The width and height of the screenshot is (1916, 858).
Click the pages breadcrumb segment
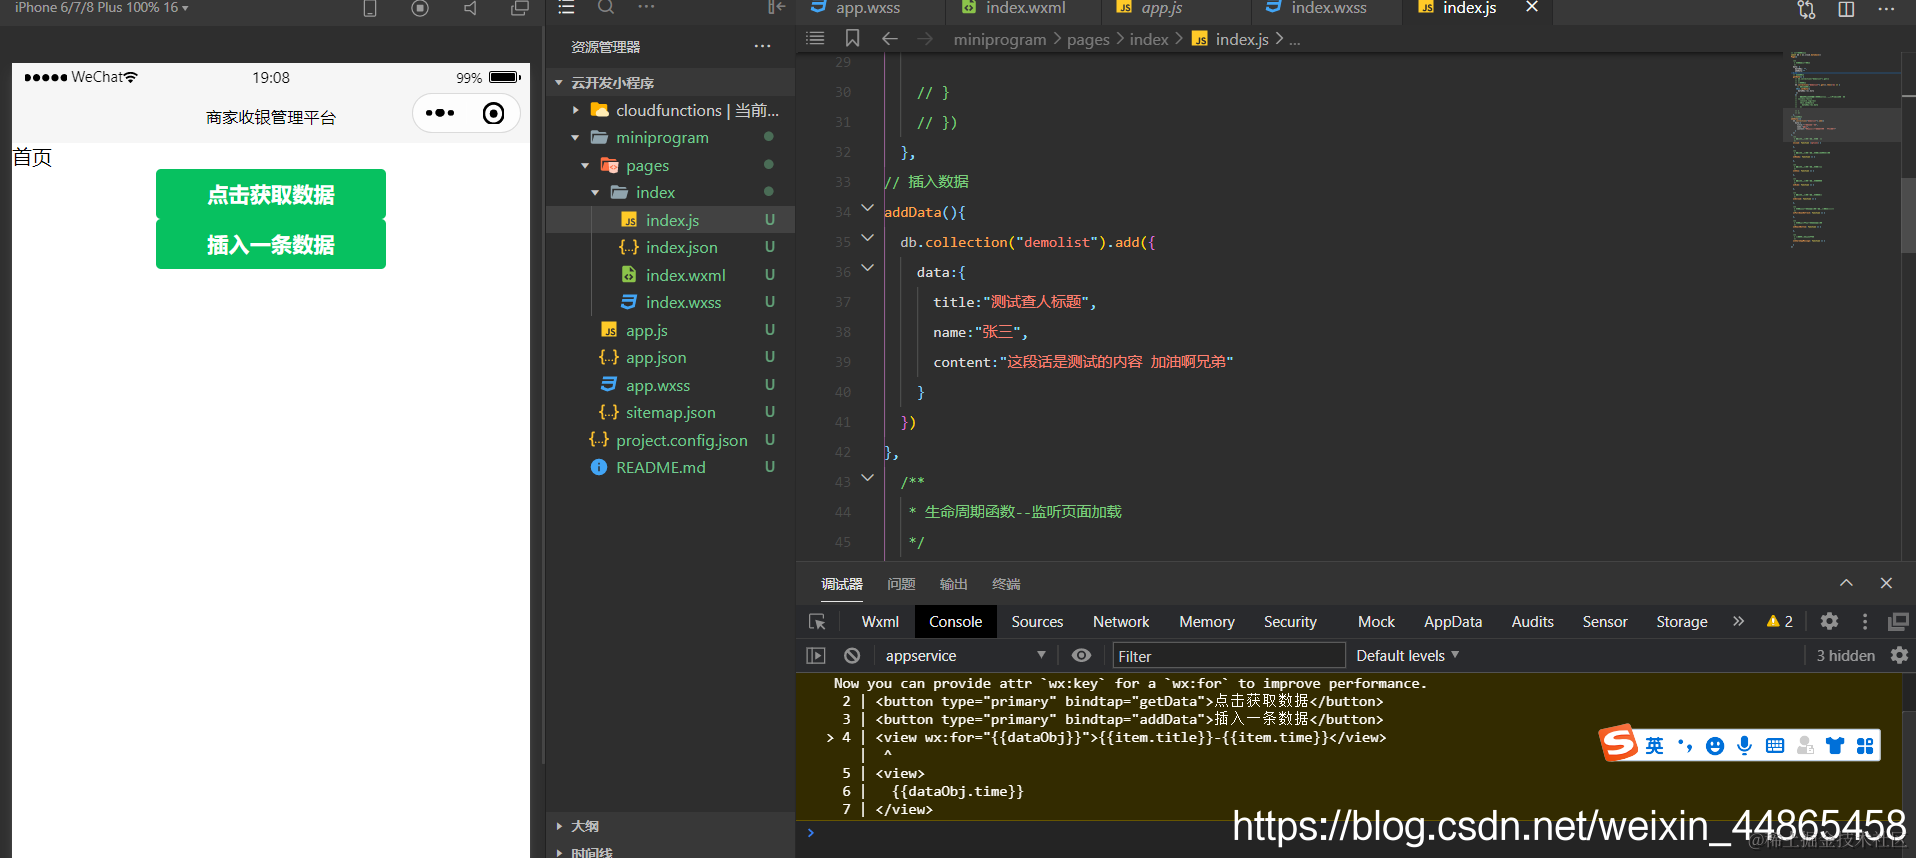coord(1088,39)
